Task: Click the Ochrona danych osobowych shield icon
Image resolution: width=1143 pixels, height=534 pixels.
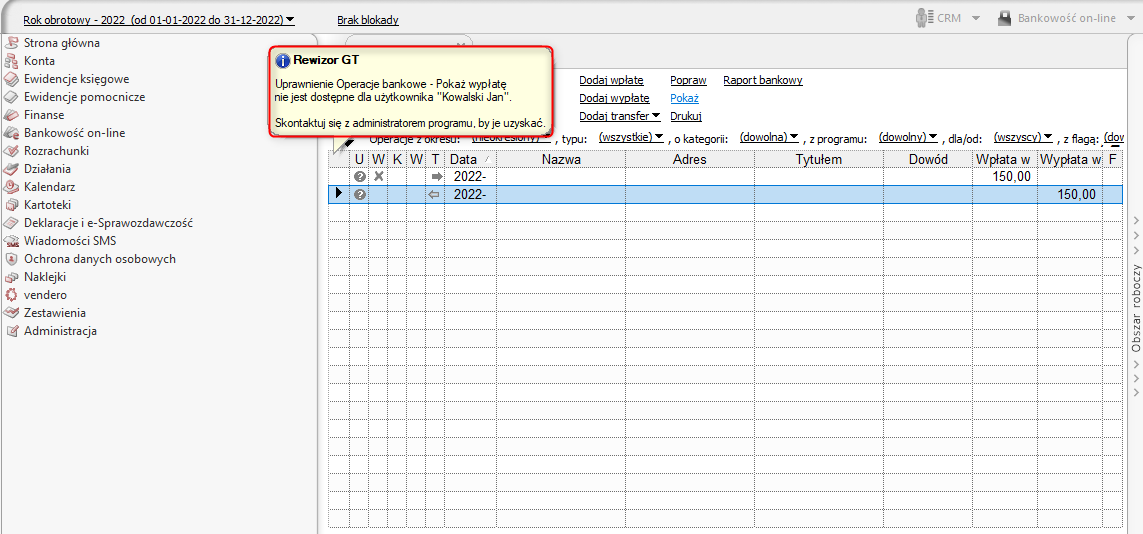Action: (11, 259)
